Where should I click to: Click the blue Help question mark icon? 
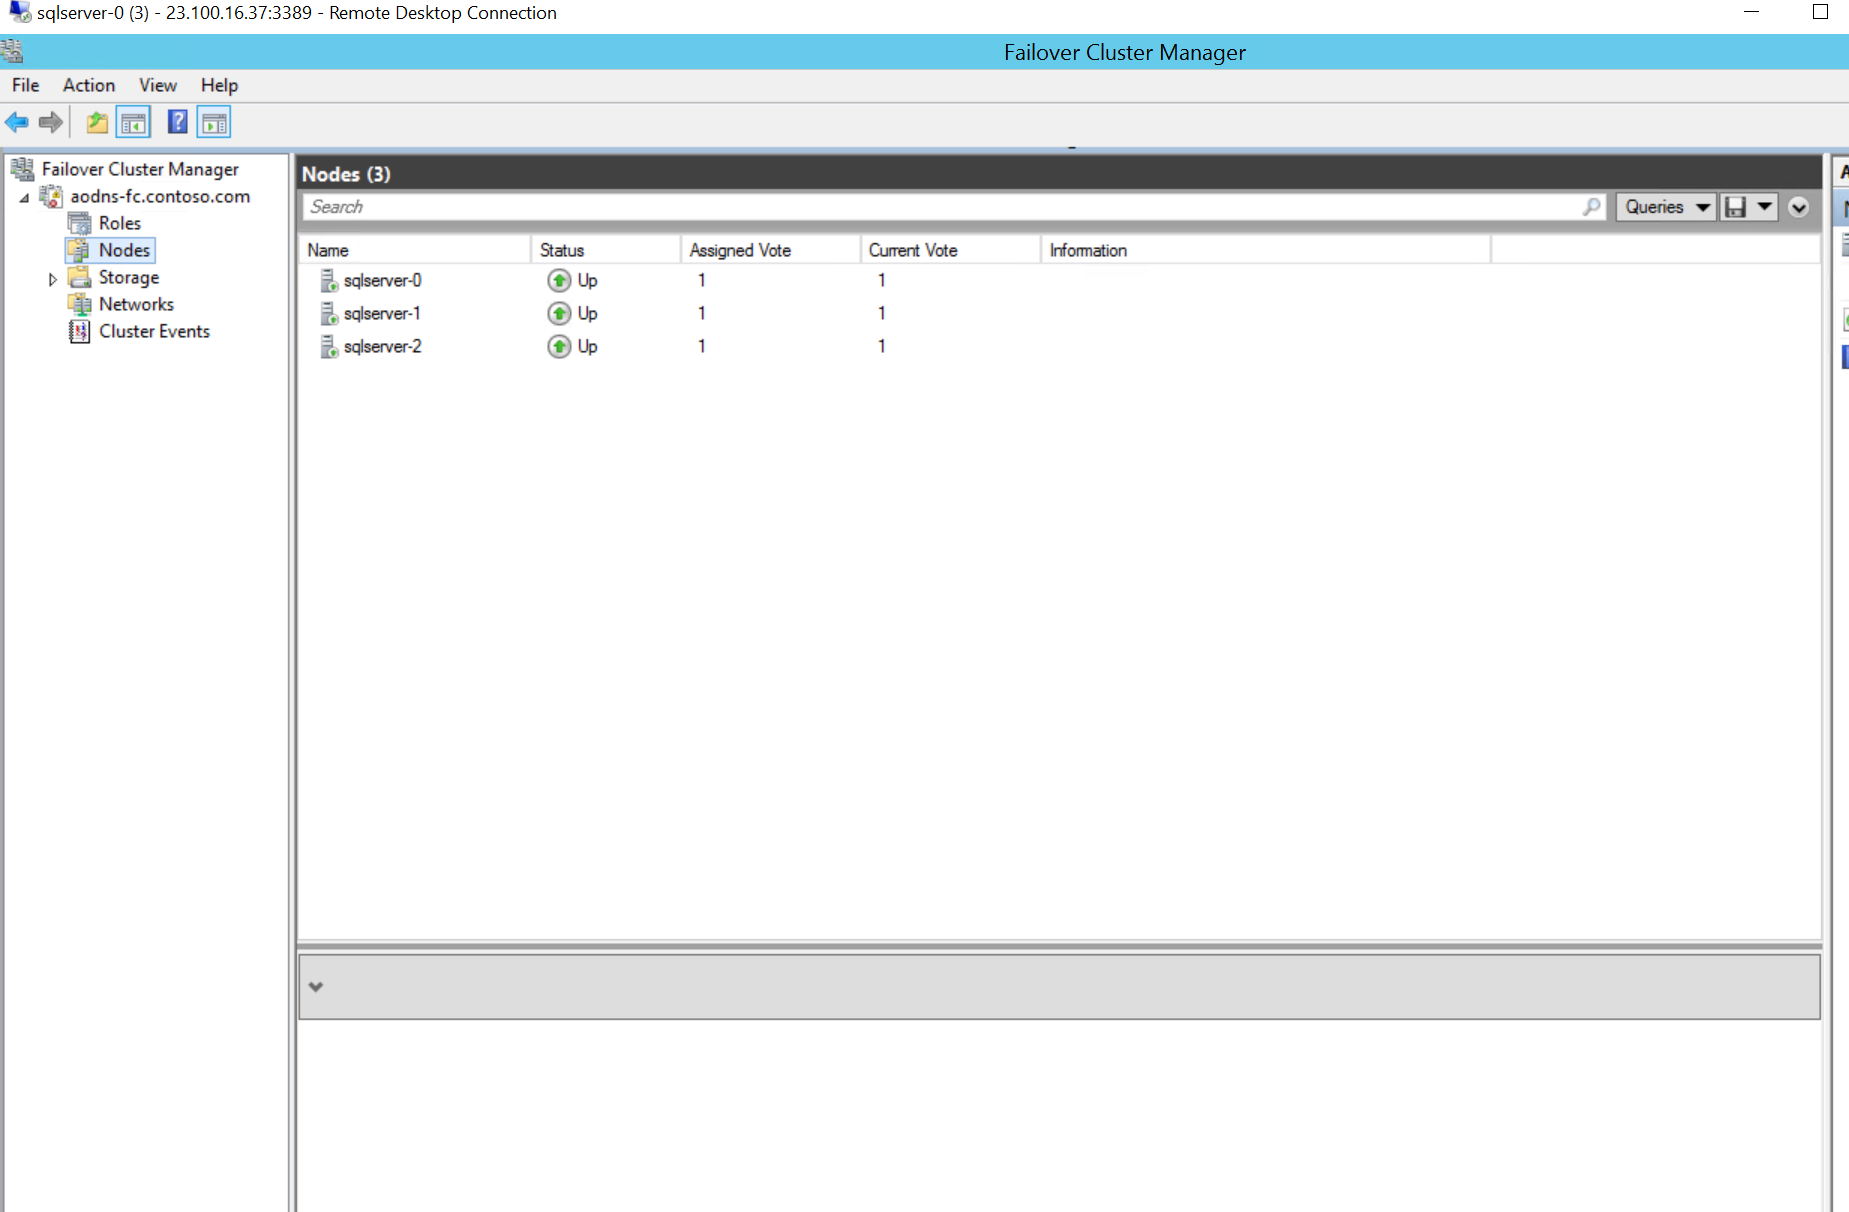[x=177, y=123]
